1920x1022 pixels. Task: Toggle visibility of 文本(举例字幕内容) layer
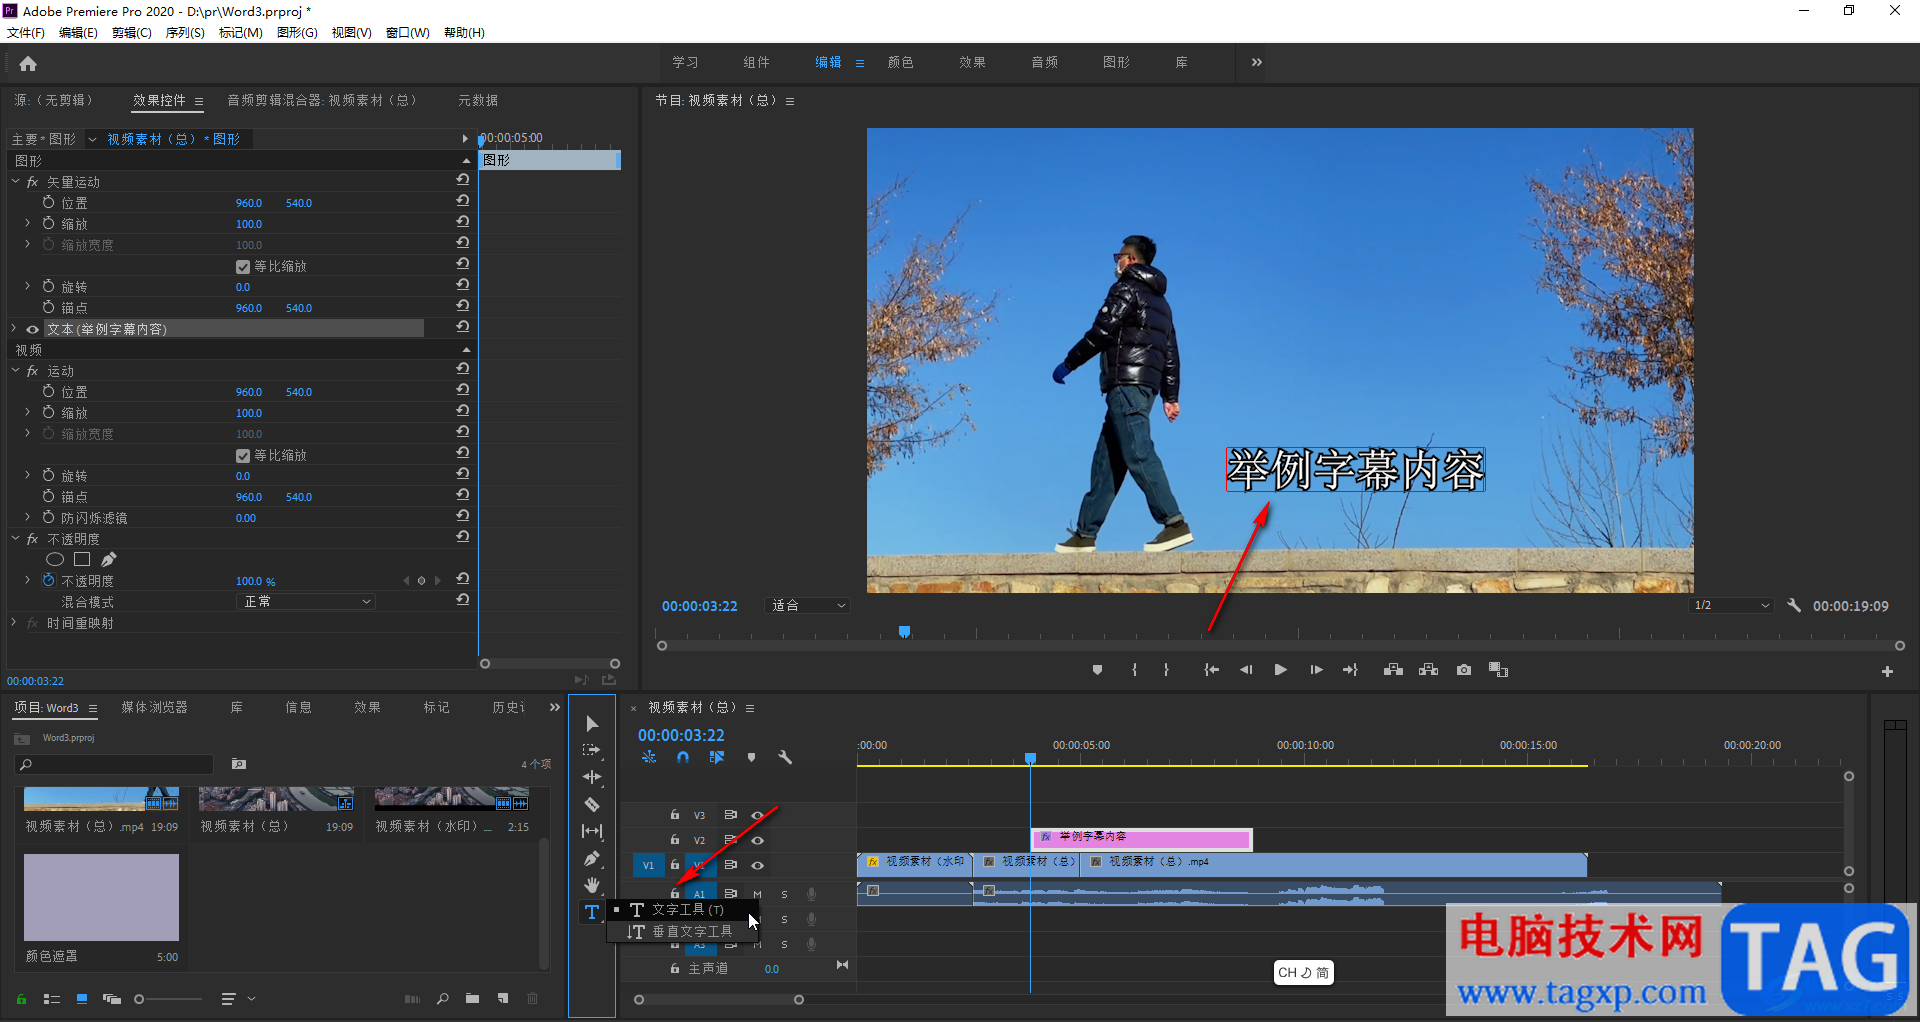(32, 329)
